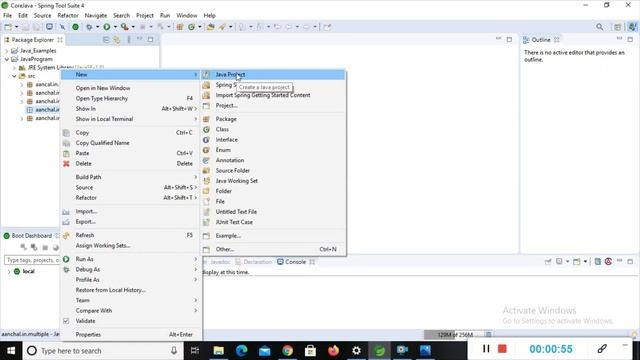Expand the local node in Boot Dashboard
This screenshot has height=360, width=640.
pyautogui.click(x=9, y=271)
